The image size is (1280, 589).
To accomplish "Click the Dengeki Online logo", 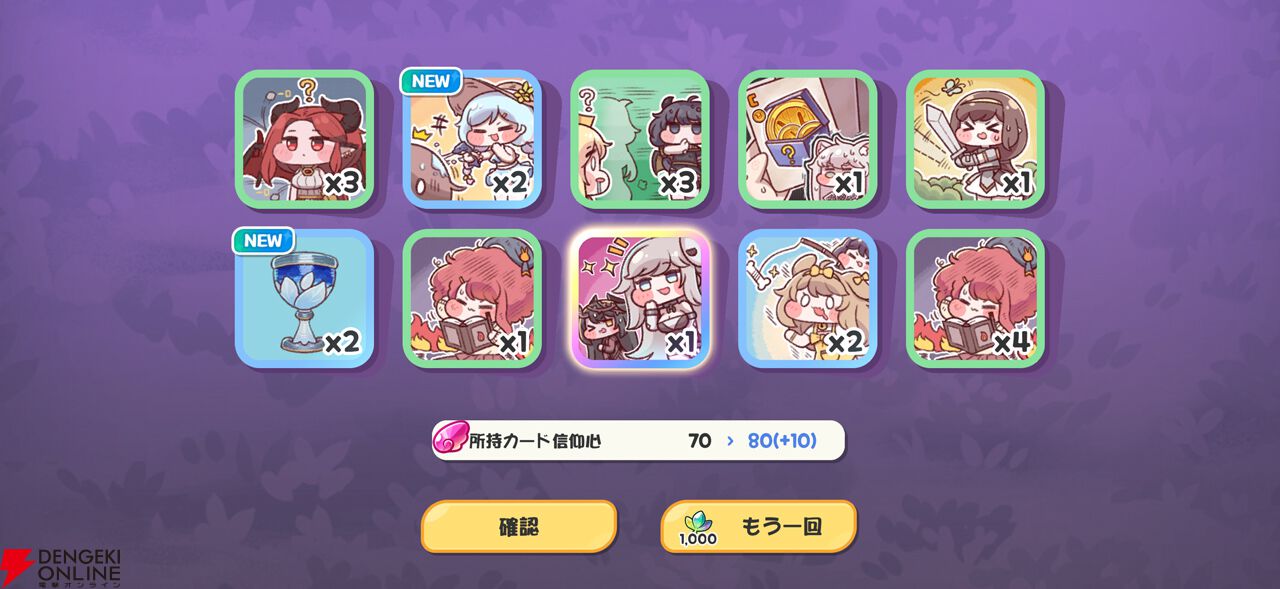I will coord(61,567).
